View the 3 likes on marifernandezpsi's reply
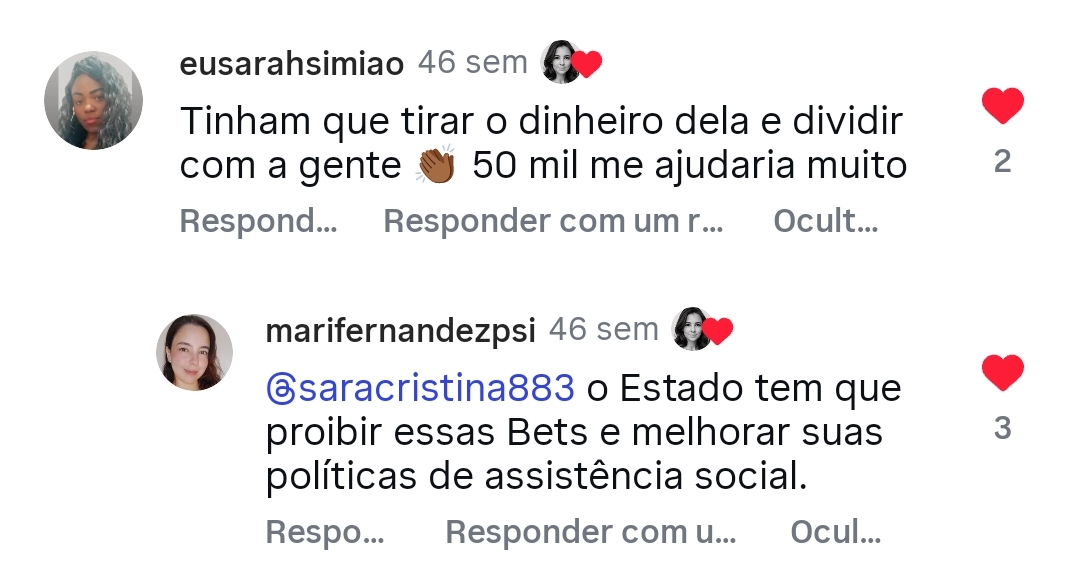The height and width of the screenshot is (571, 1080). click(1002, 429)
